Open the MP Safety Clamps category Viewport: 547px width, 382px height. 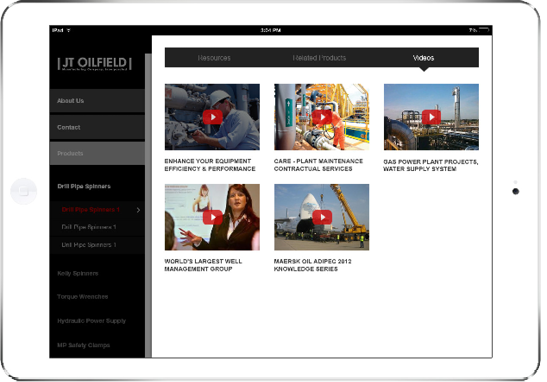click(x=83, y=345)
